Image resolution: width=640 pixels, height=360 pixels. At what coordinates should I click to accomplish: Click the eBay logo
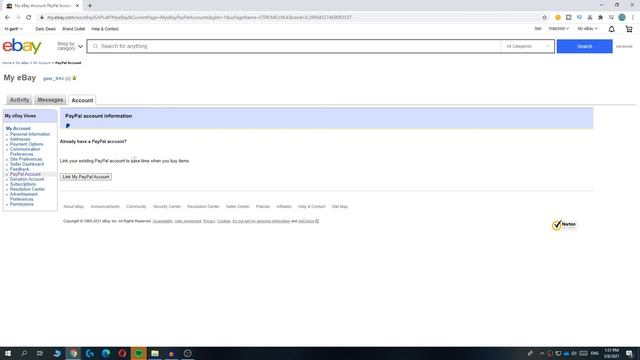(22, 46)
